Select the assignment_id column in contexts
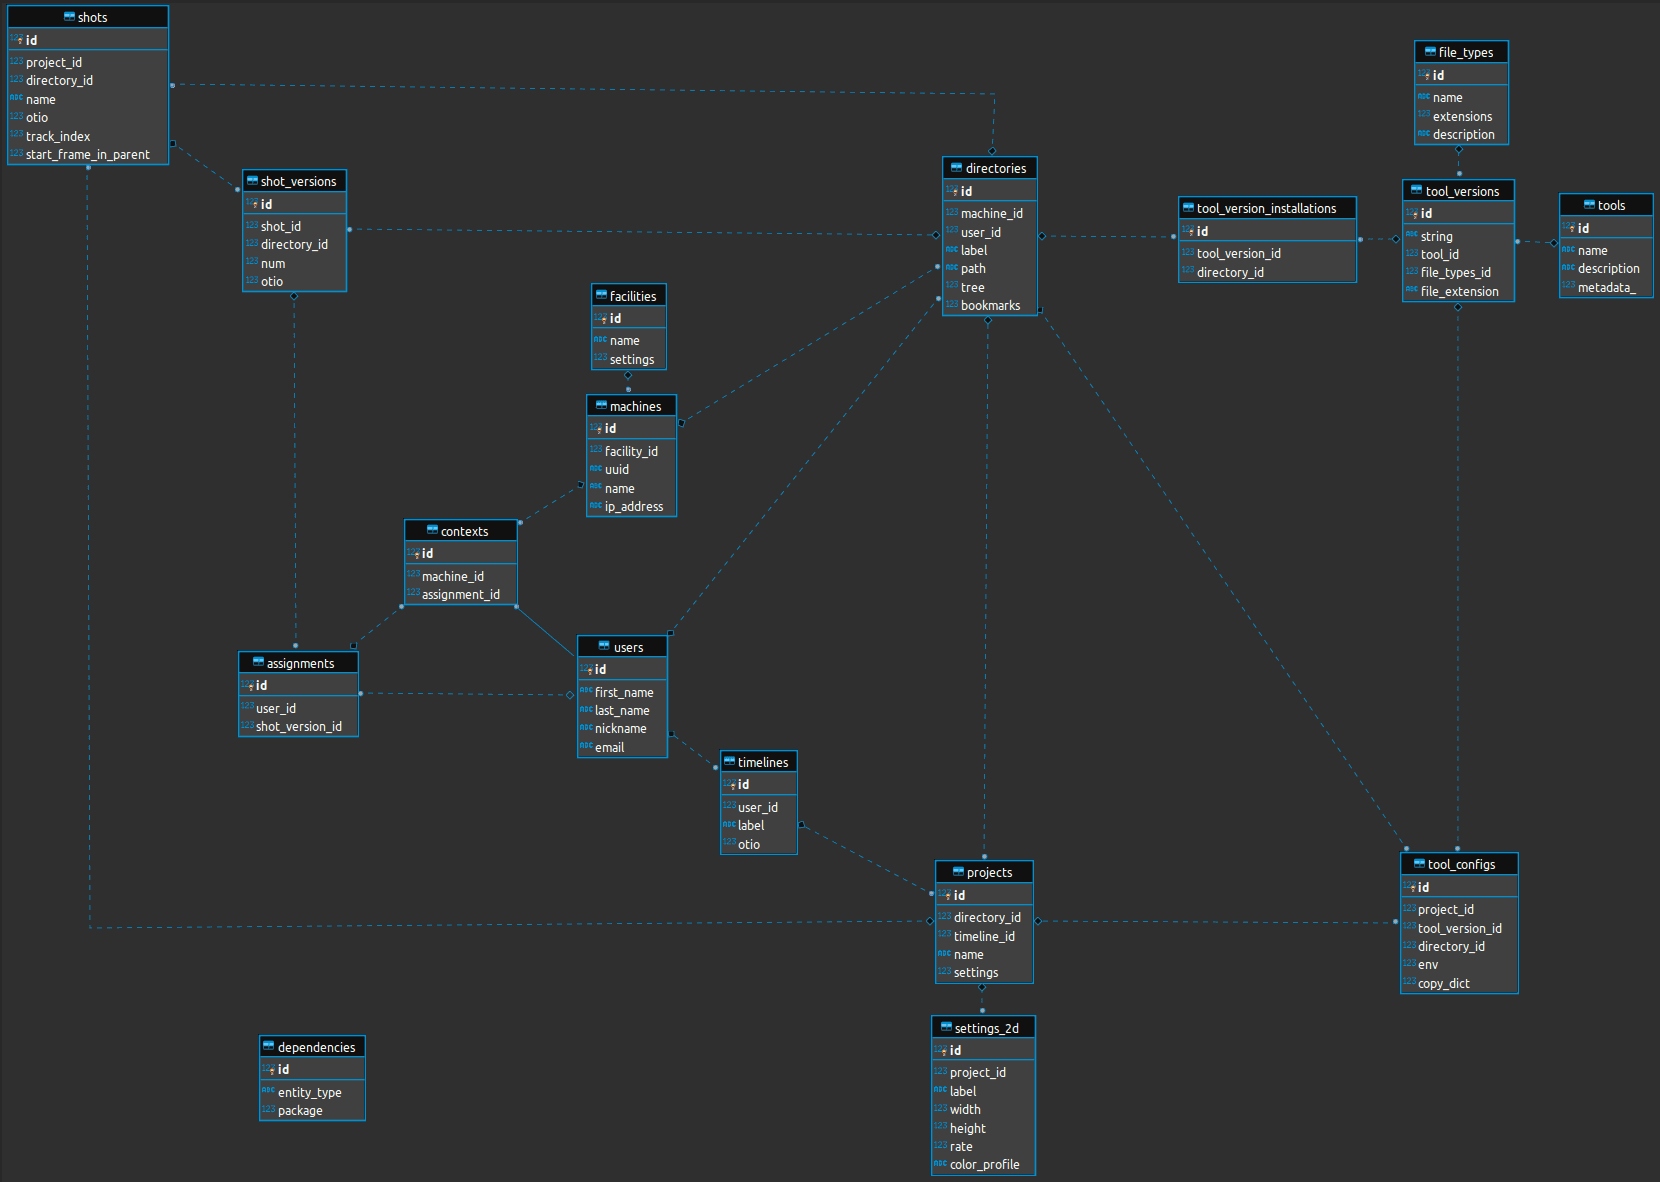The height and width of the screenshot is (1182, 1660). click(460, 595)
